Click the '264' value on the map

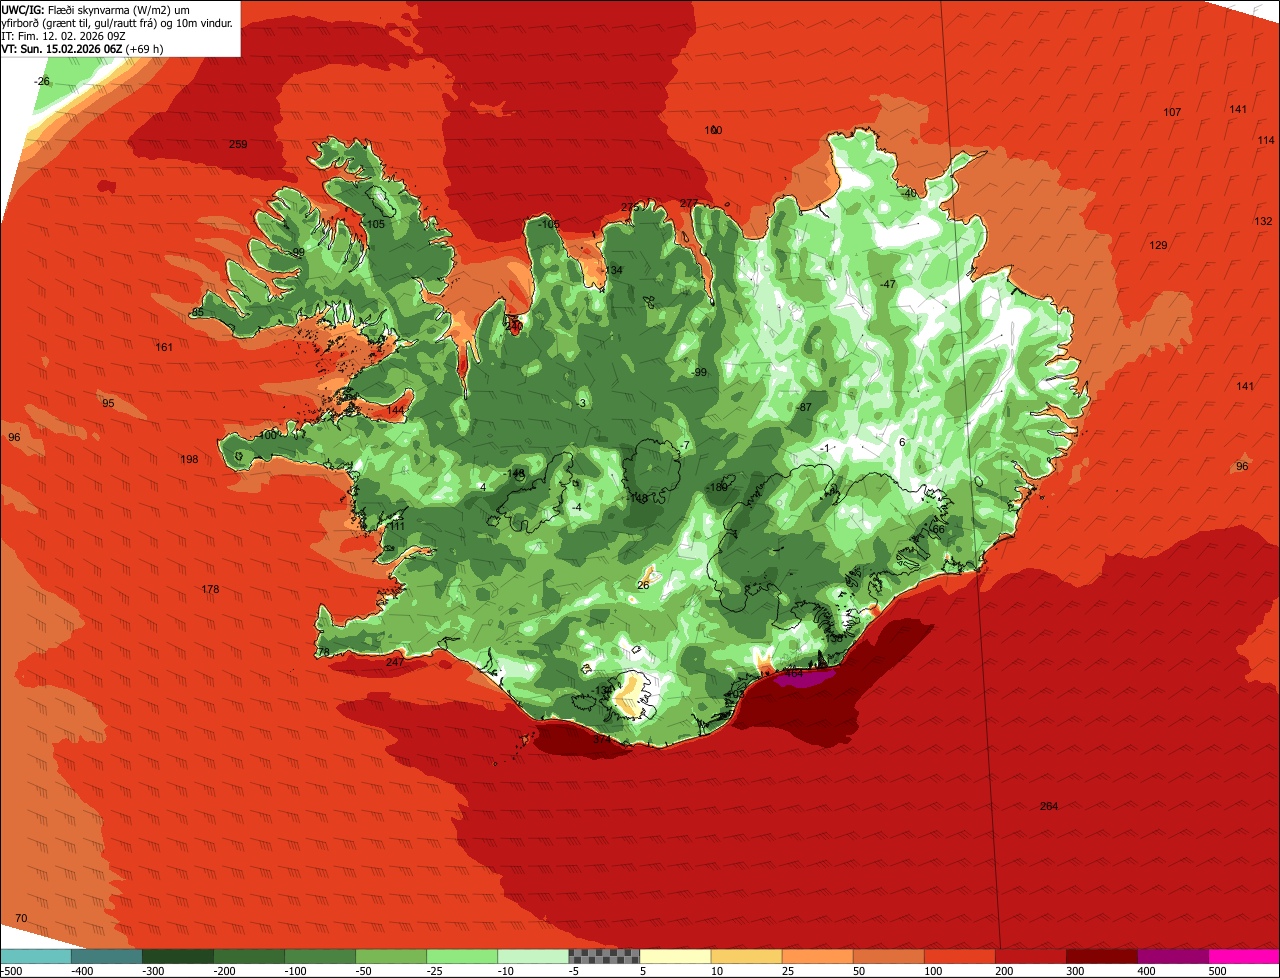(x=1049, y=807)
